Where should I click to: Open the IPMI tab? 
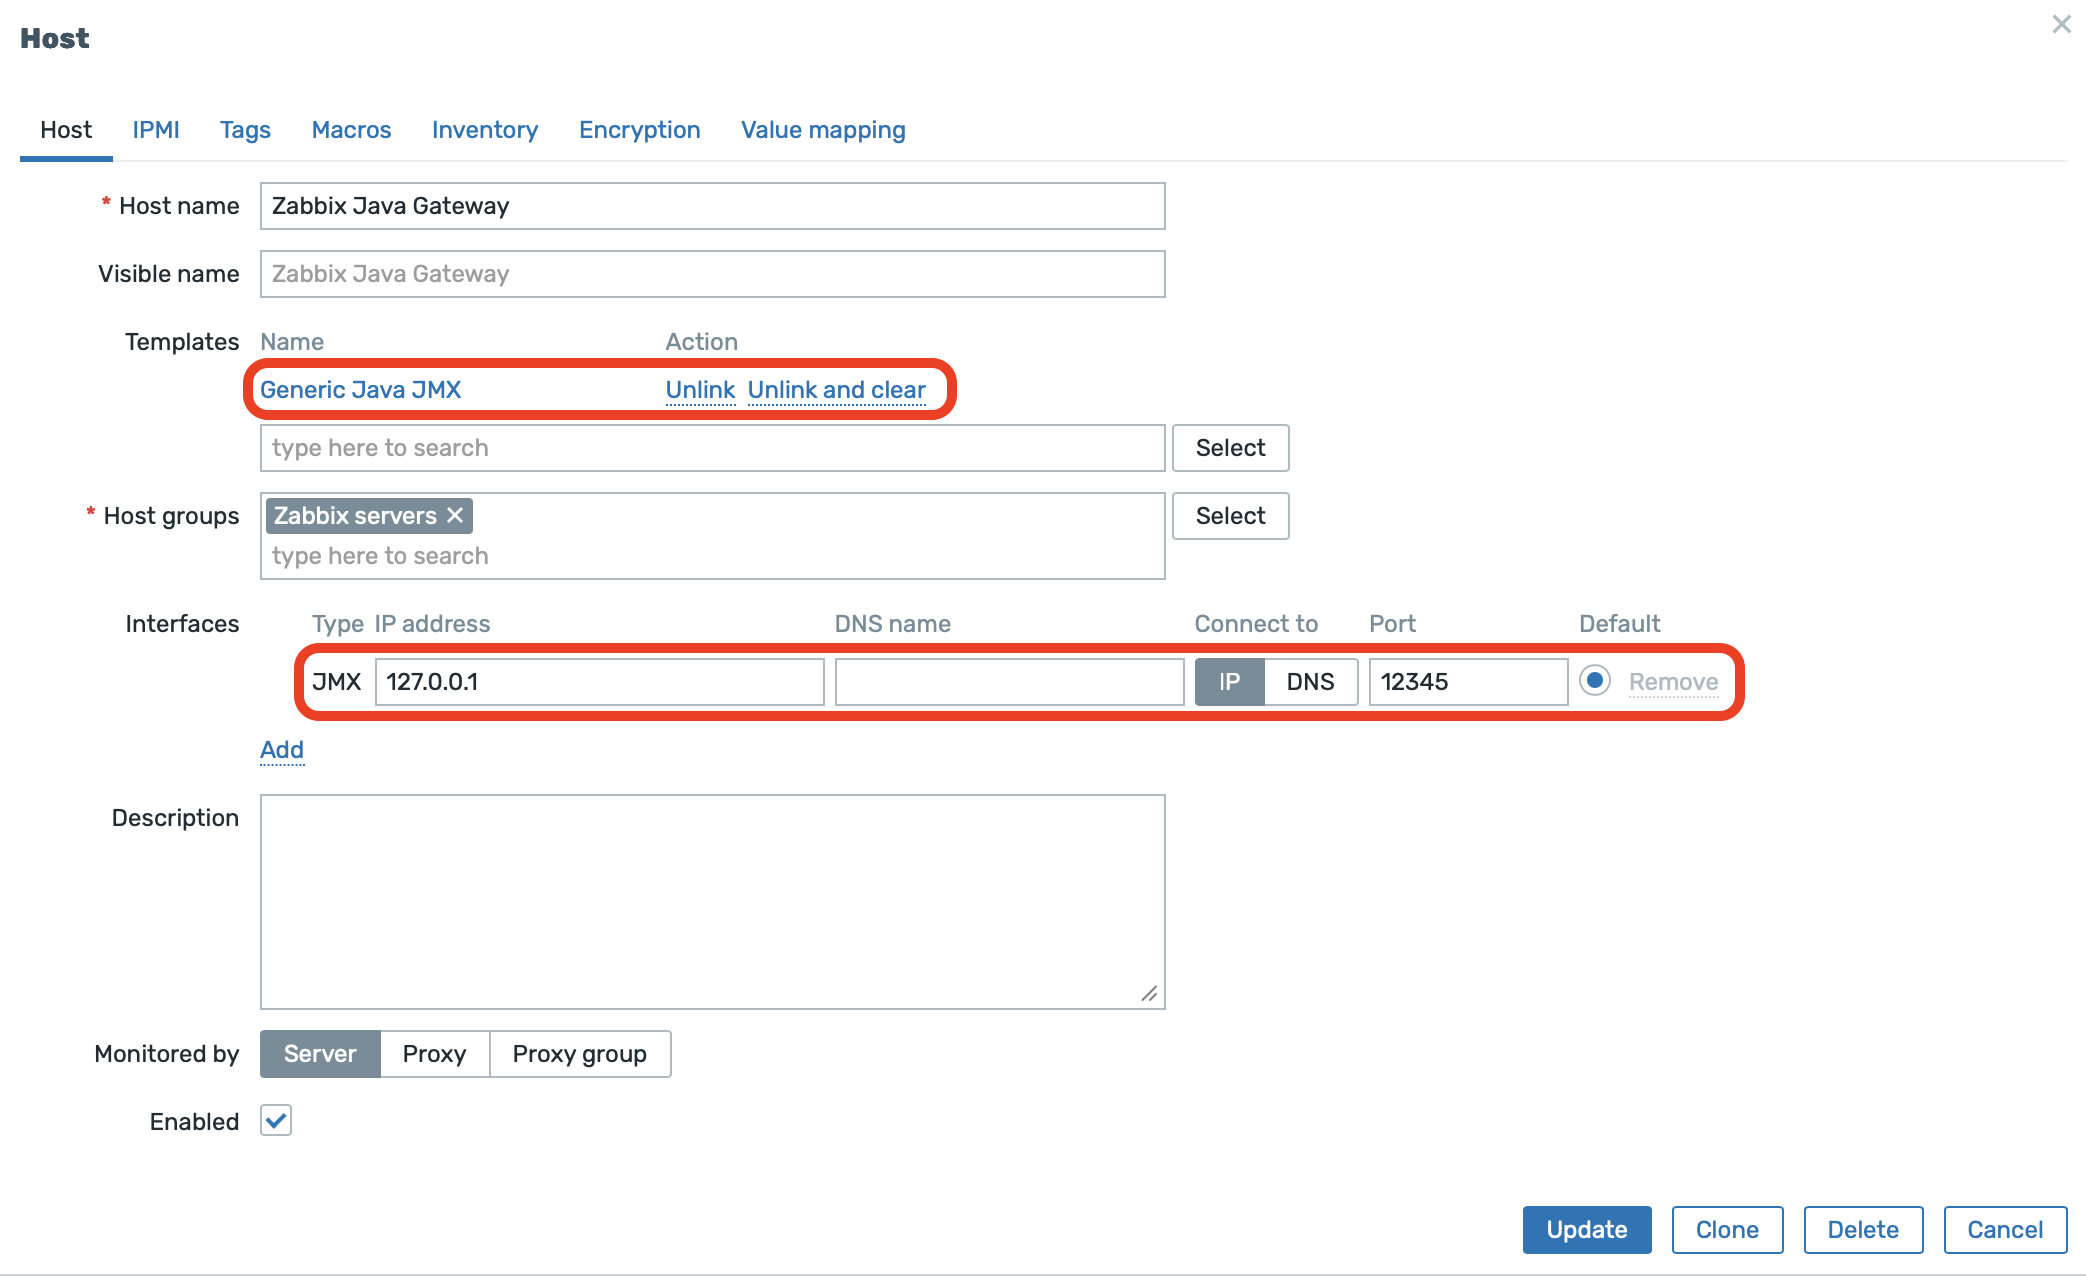(156, 130)
